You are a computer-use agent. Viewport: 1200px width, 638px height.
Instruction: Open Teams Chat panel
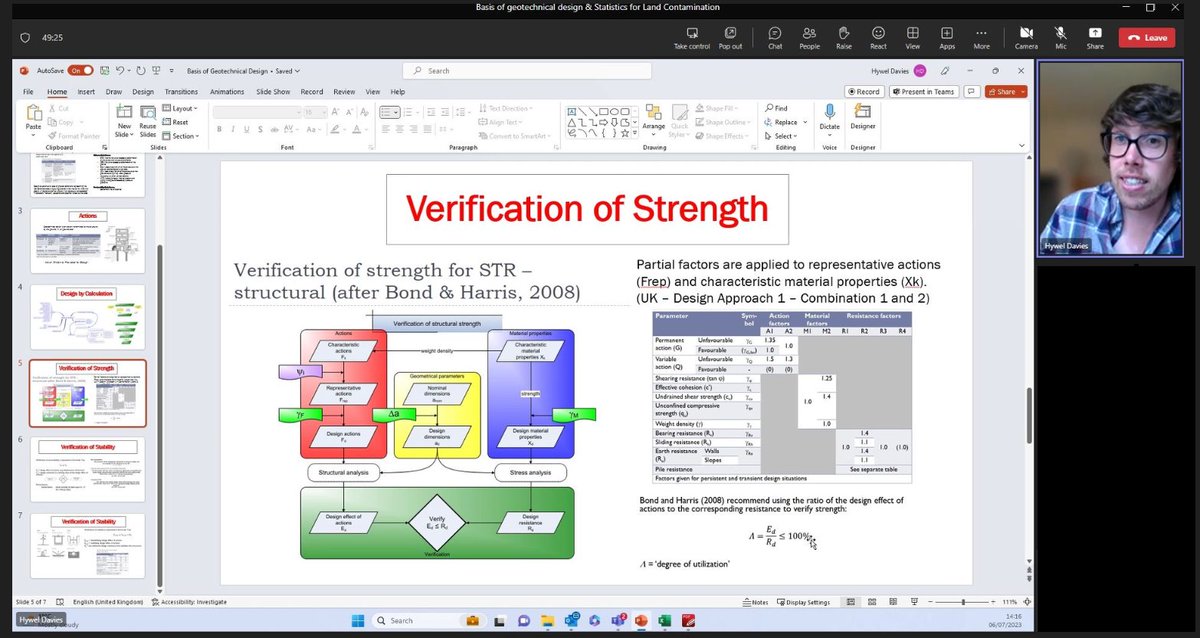pyautogui.click(x=775, y=37)
